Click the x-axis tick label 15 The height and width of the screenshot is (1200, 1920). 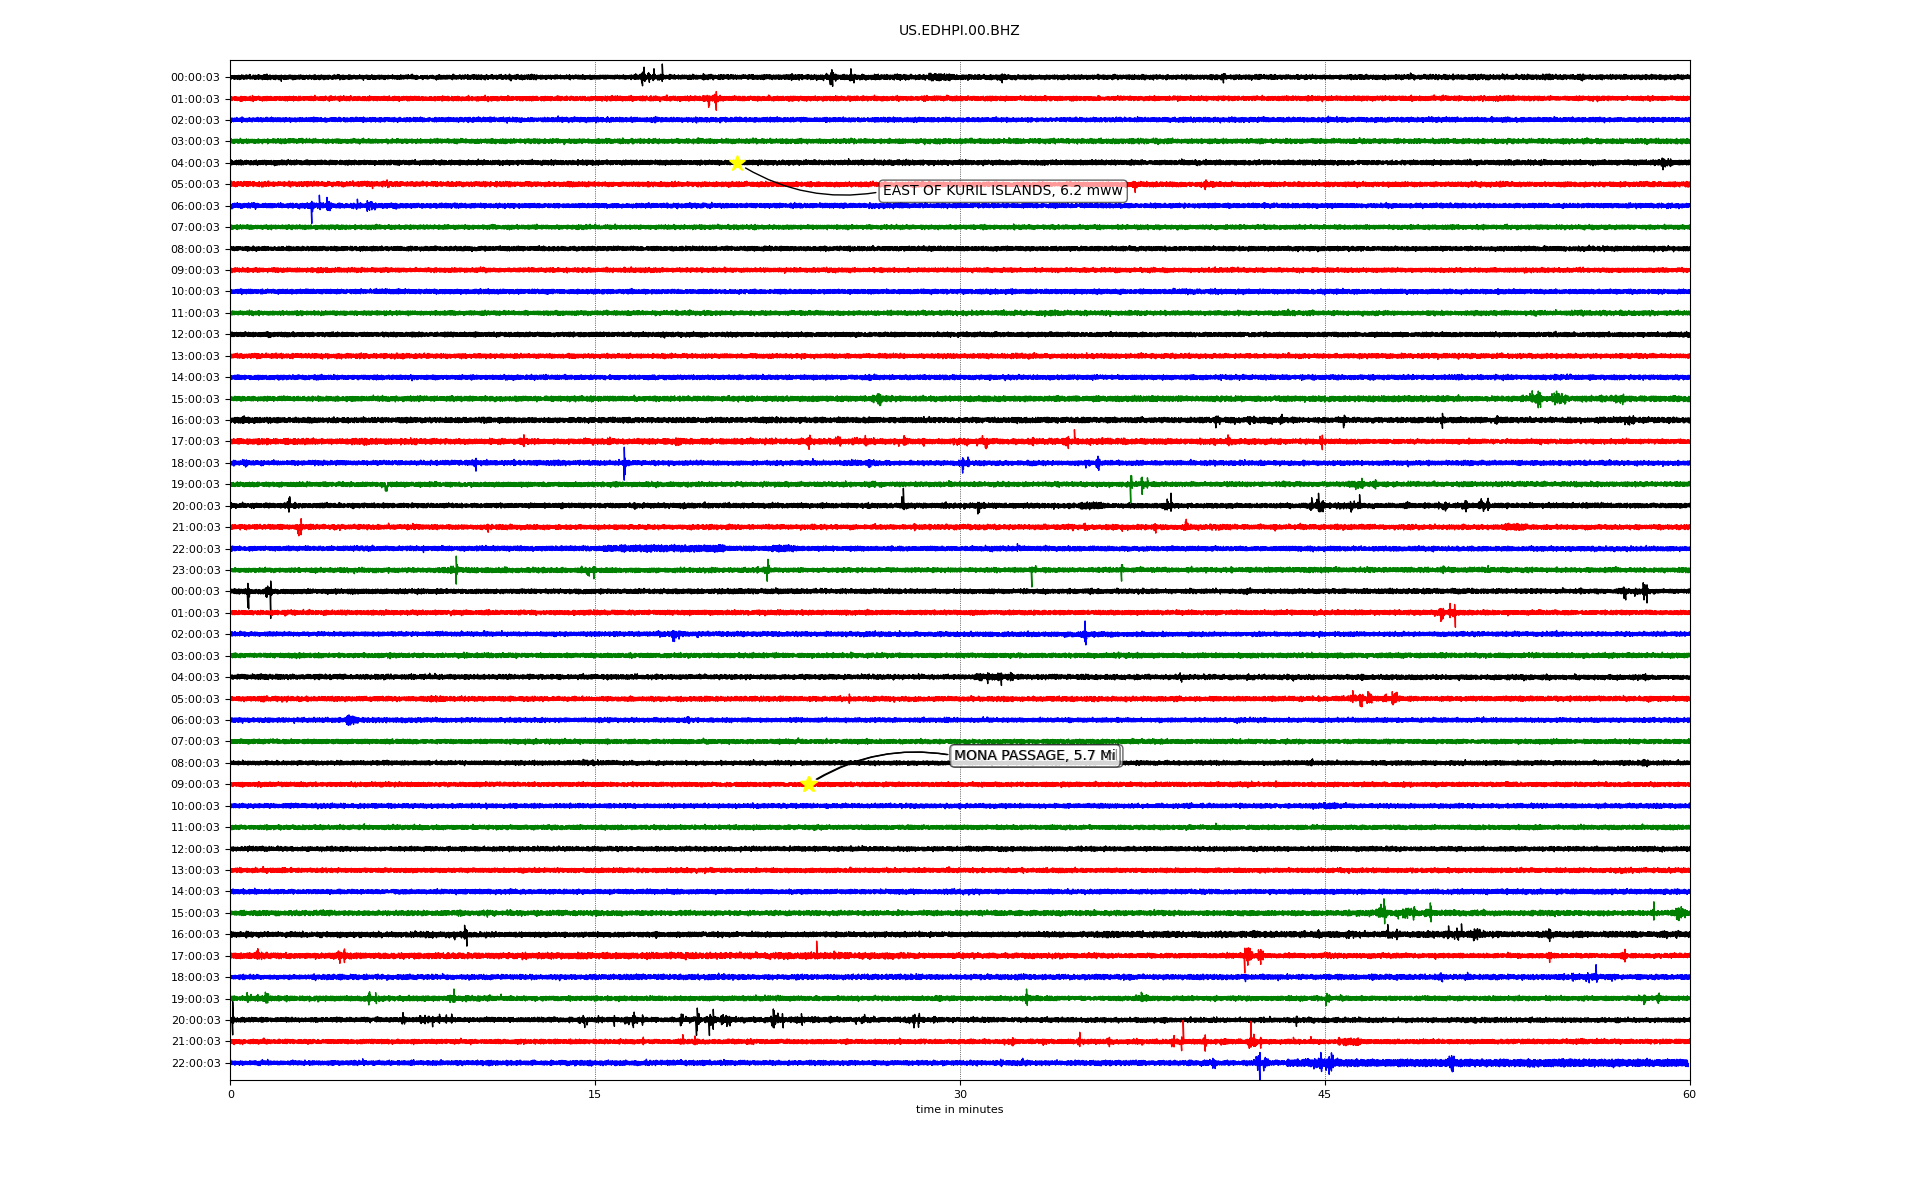click(x=595, y=1095)
